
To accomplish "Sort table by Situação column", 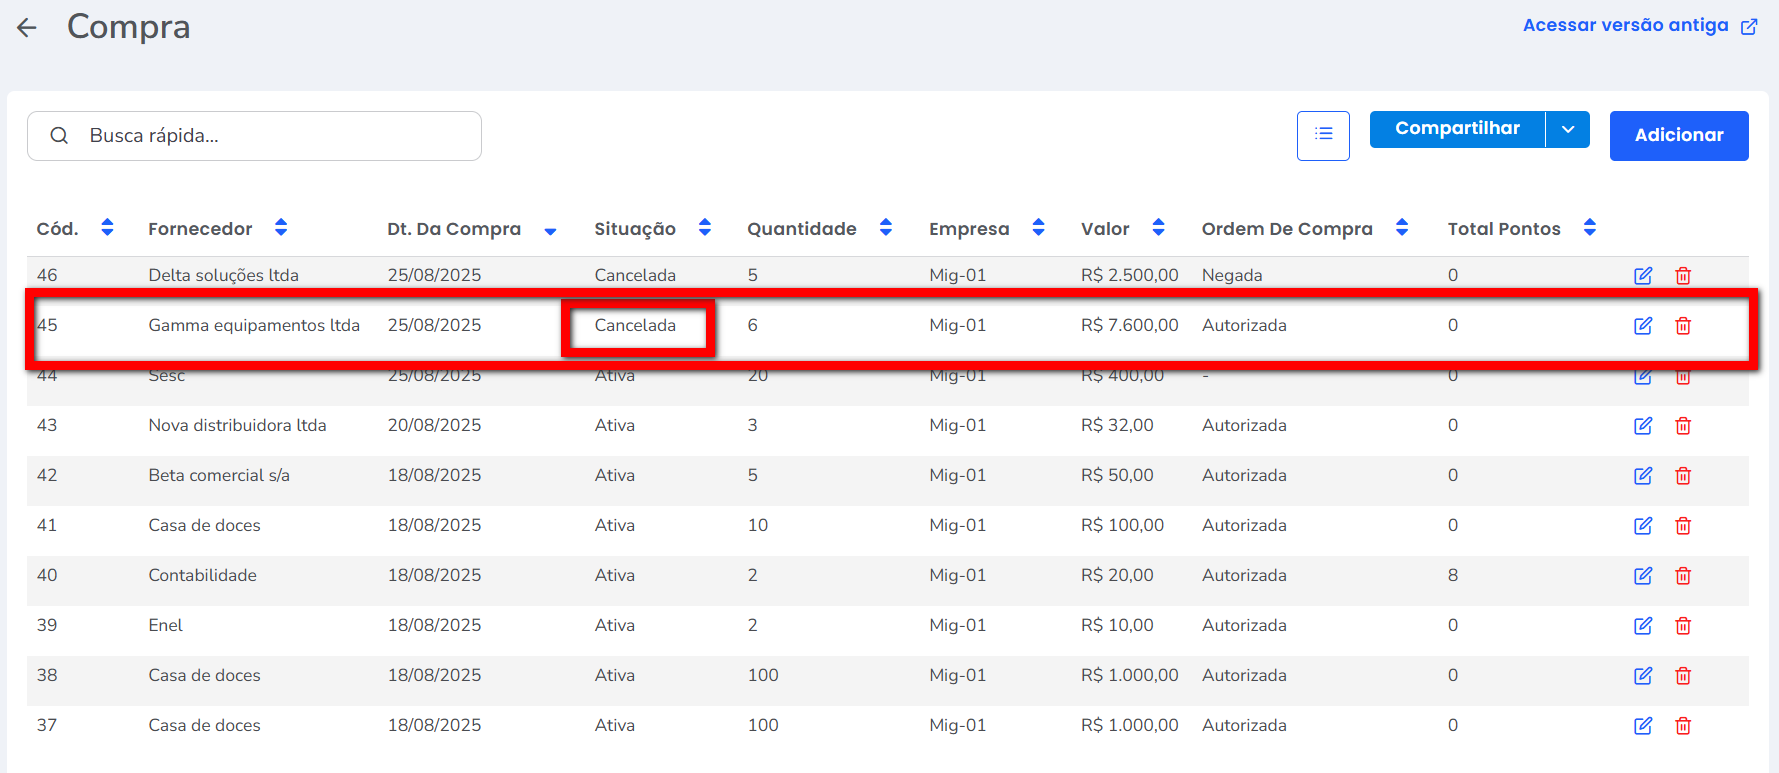I will tap(705, 228).
